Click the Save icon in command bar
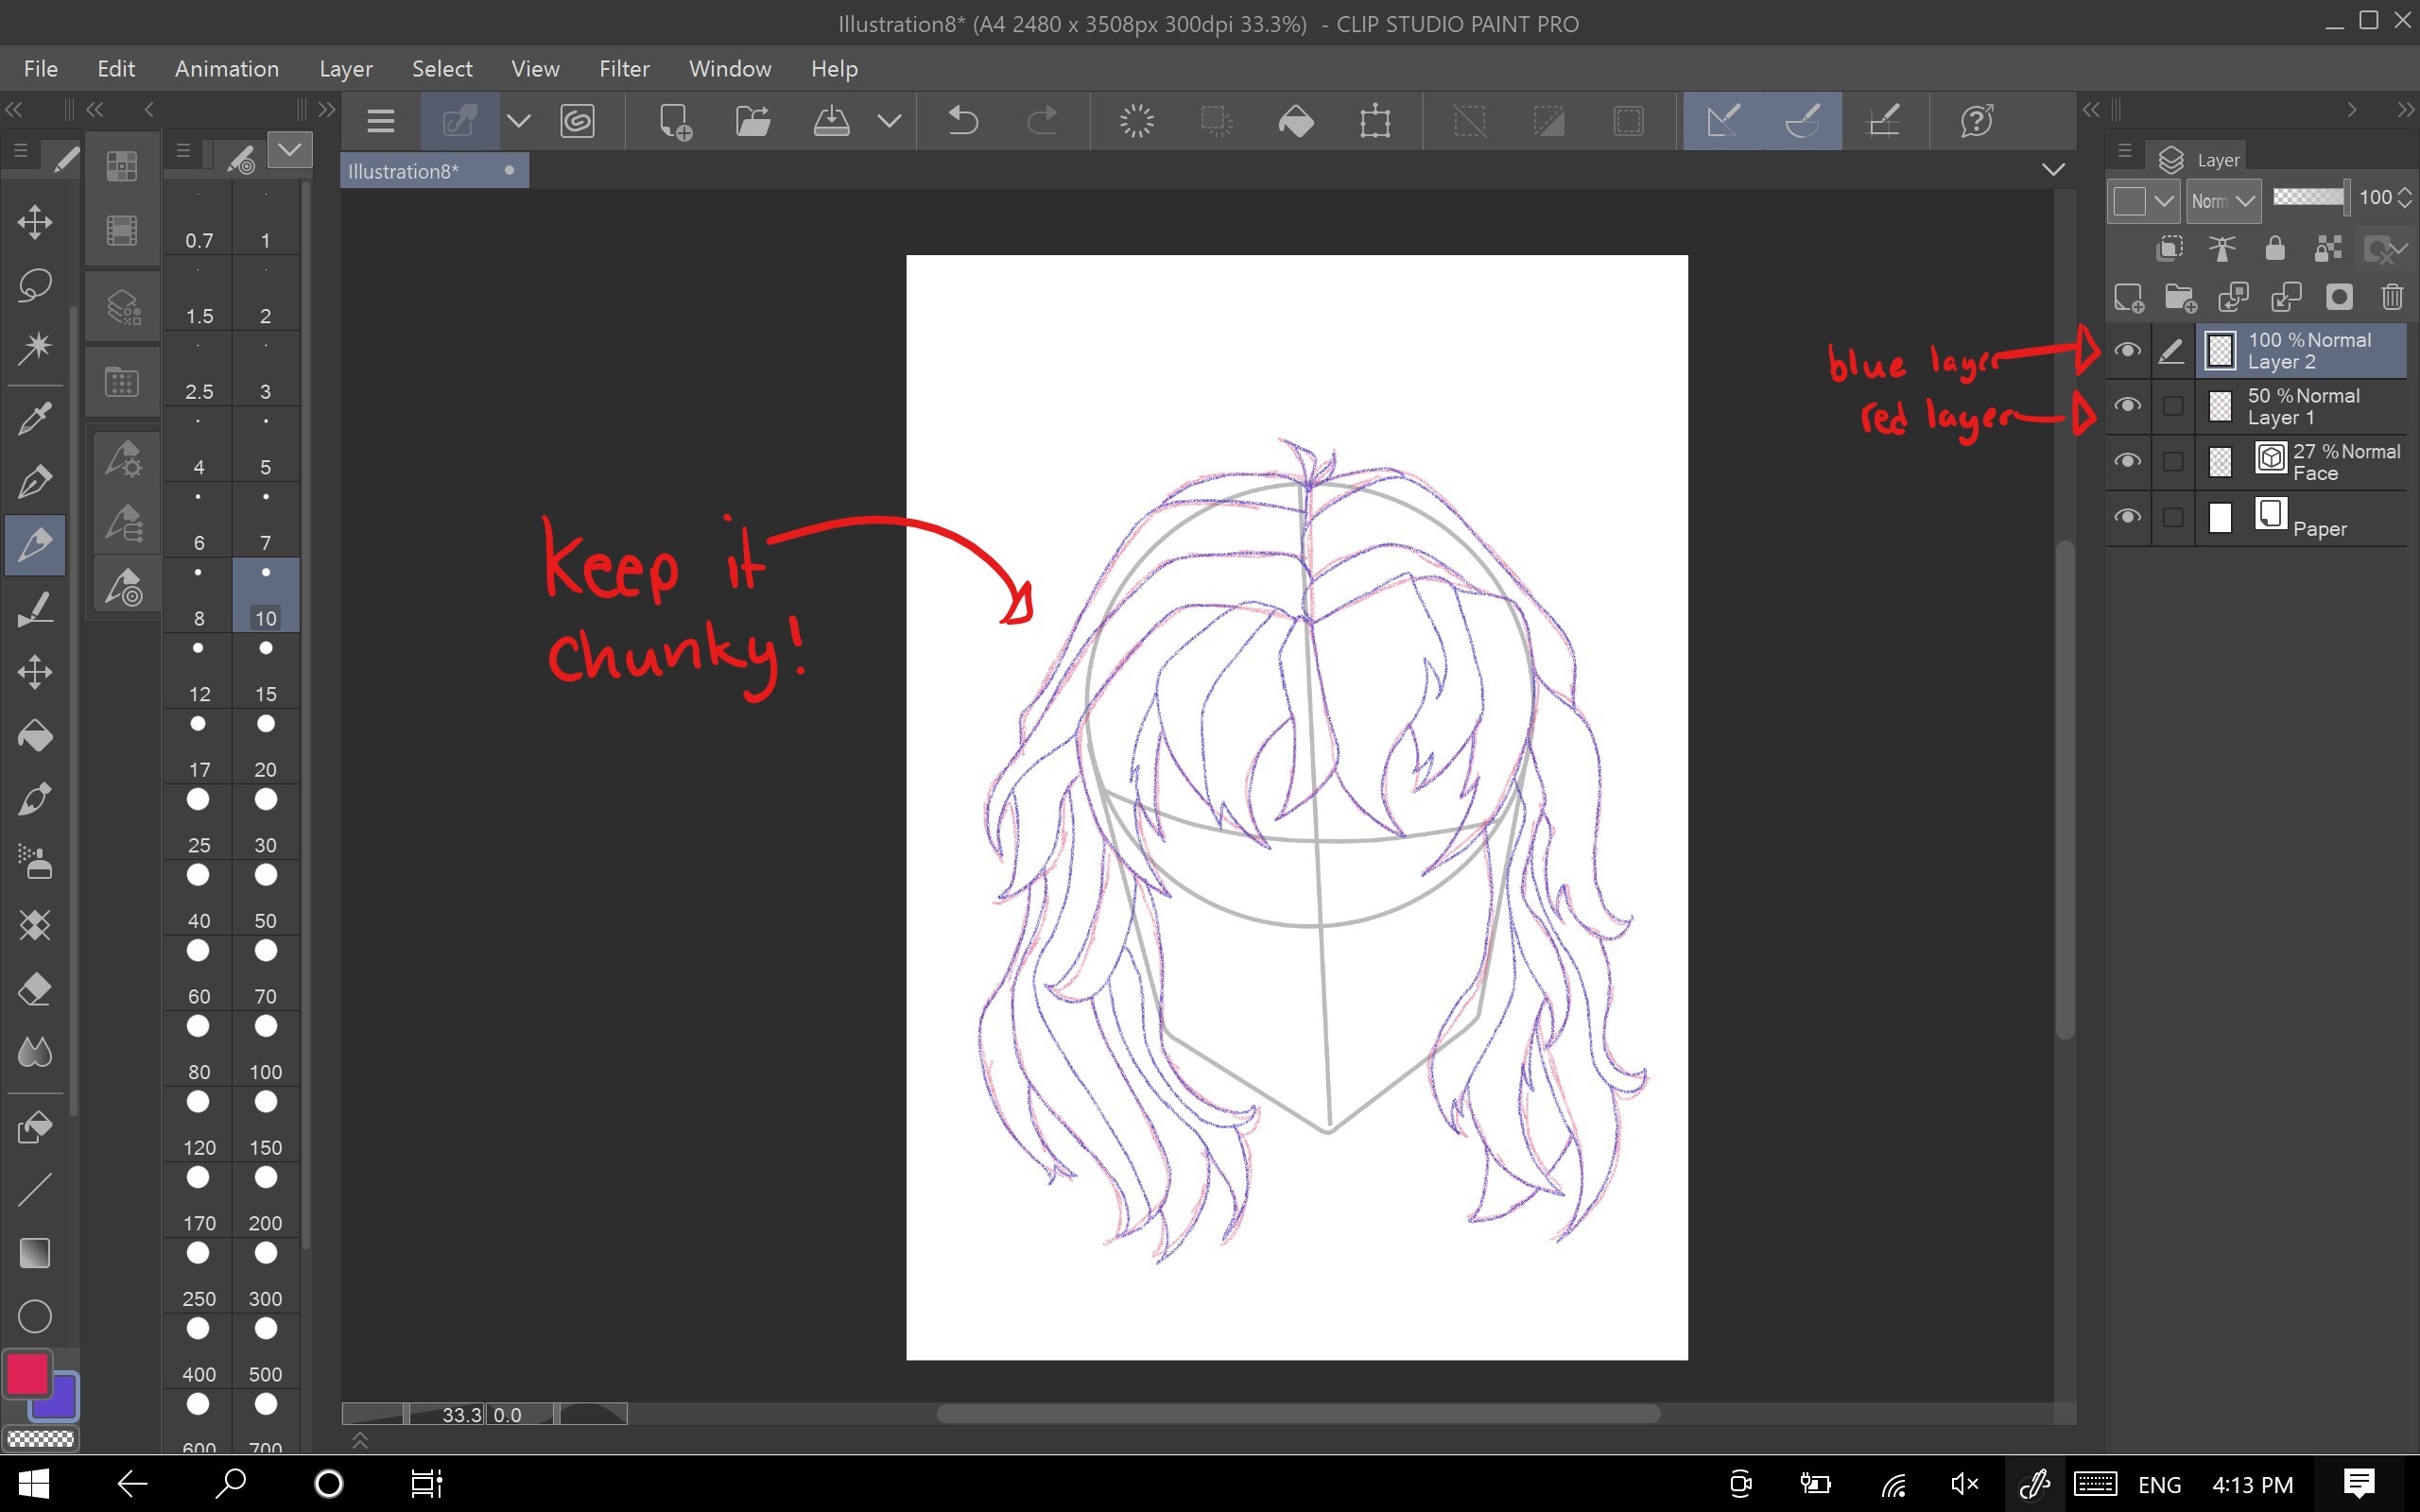2420x1512 pixels. 831,121
